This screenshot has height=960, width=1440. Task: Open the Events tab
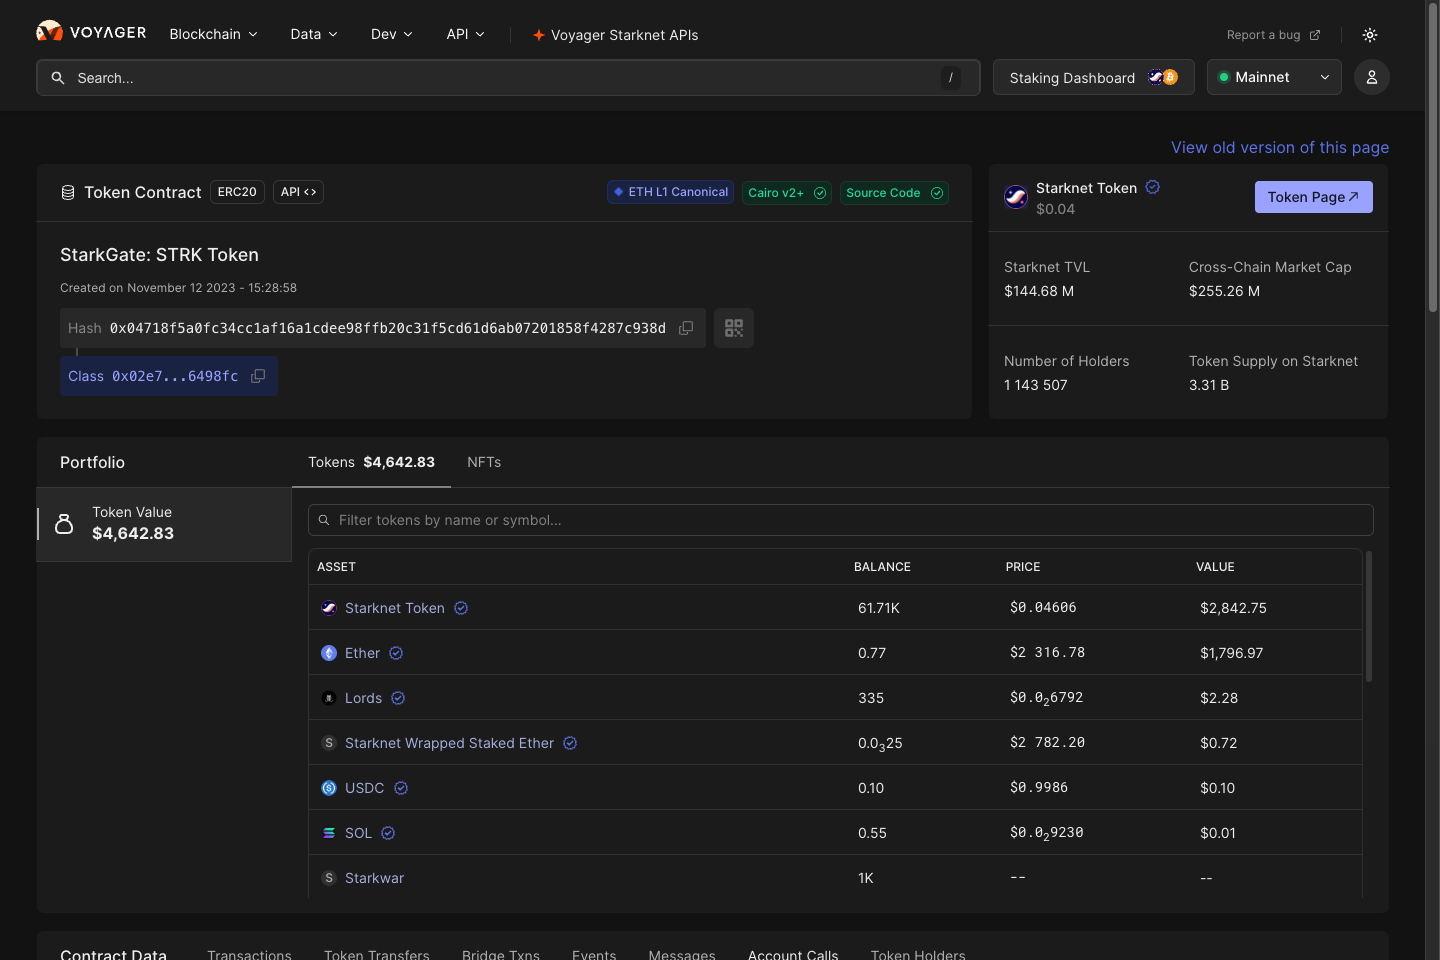pos(594,955)
